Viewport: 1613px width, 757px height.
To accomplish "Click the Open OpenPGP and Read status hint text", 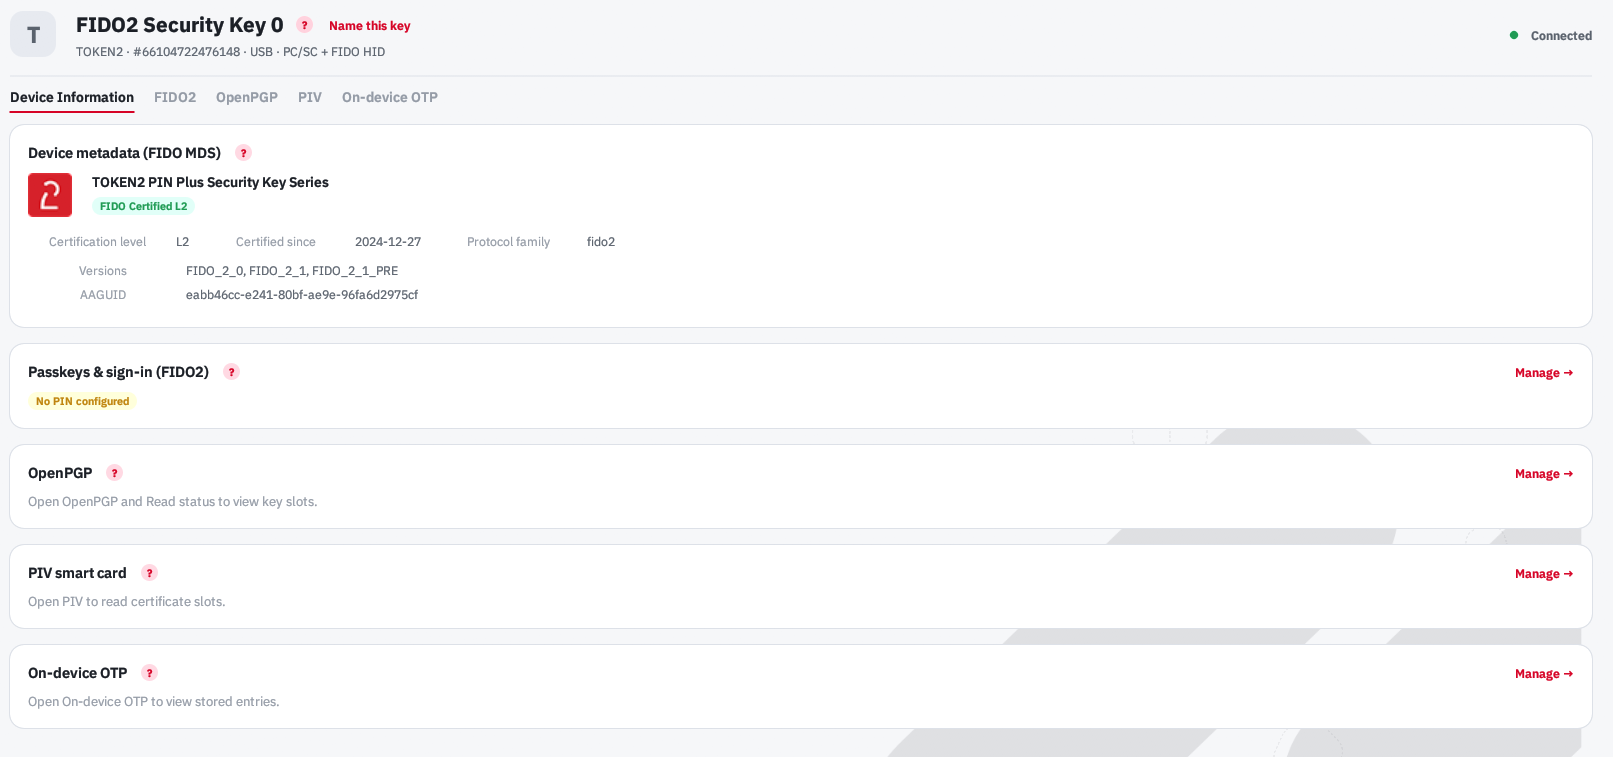I will click(173, 502).
